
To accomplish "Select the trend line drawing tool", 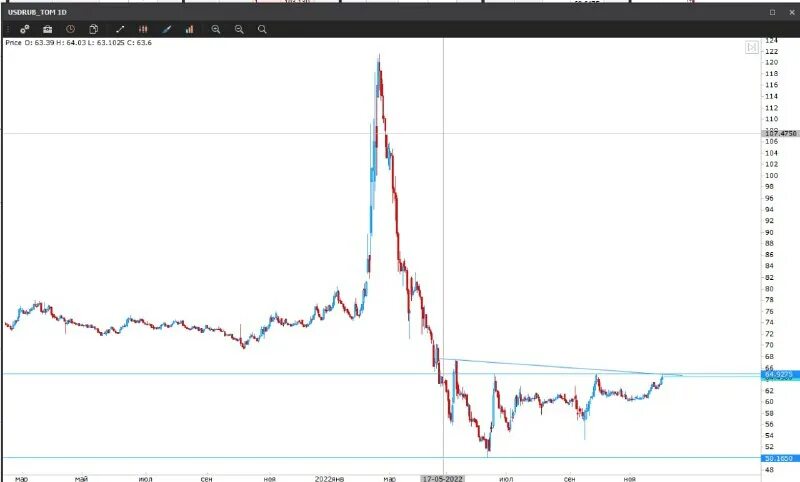I will 120,29.
